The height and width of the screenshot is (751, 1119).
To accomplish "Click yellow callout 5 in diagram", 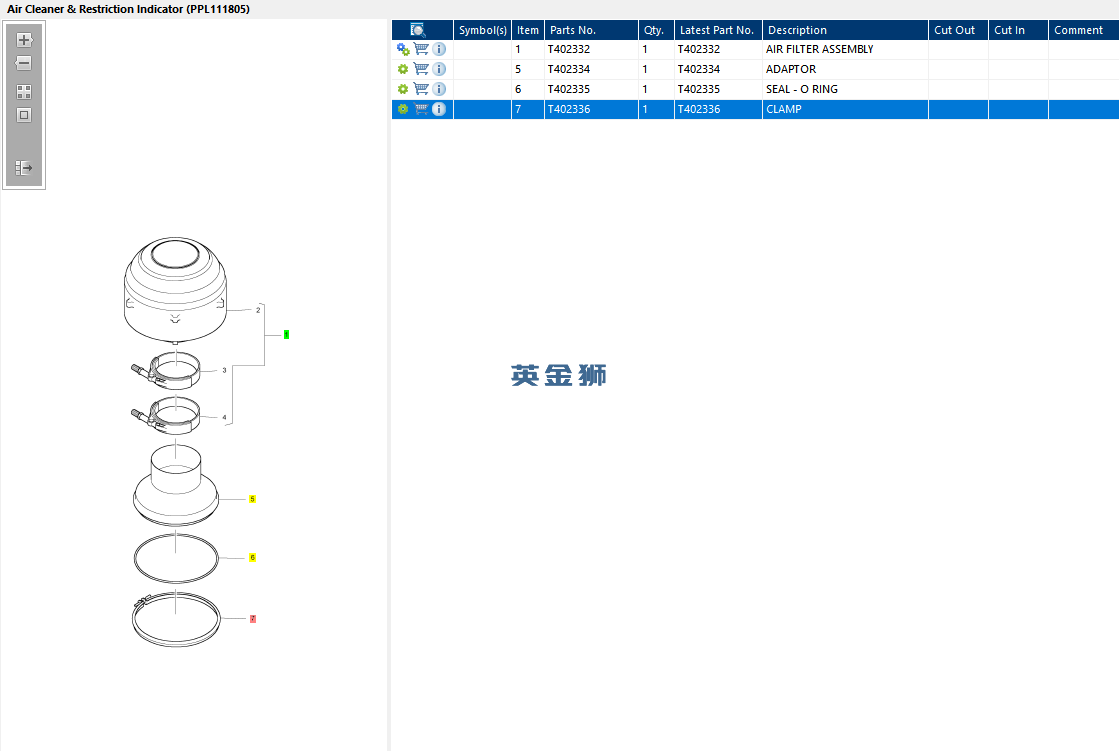I will 252,499.
